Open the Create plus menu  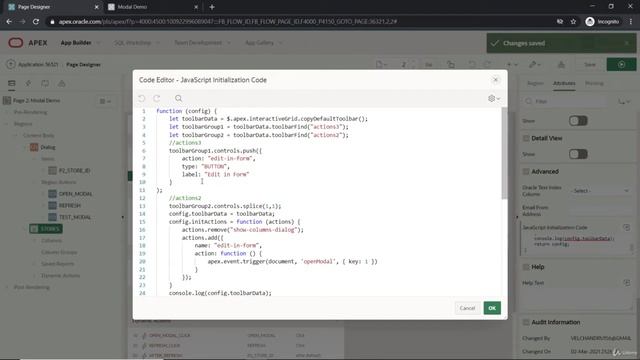511,64
